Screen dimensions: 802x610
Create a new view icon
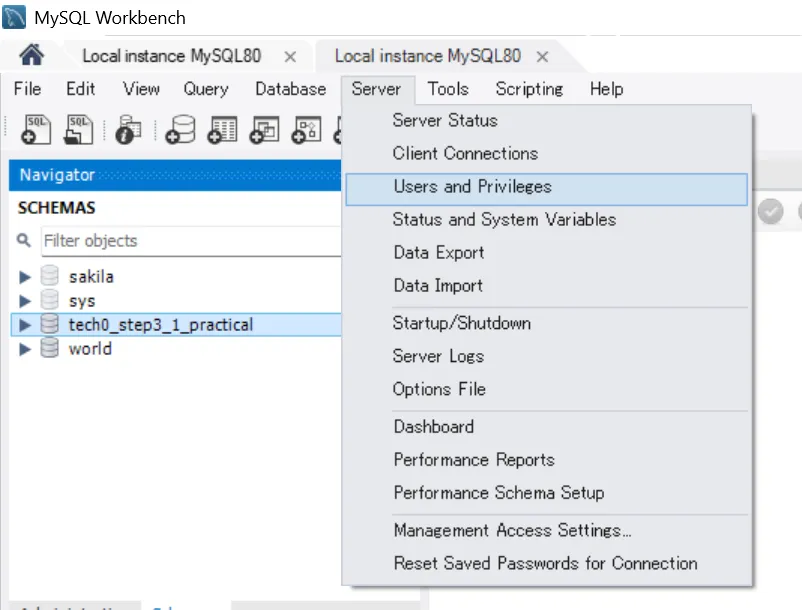[x=264, y=129]
